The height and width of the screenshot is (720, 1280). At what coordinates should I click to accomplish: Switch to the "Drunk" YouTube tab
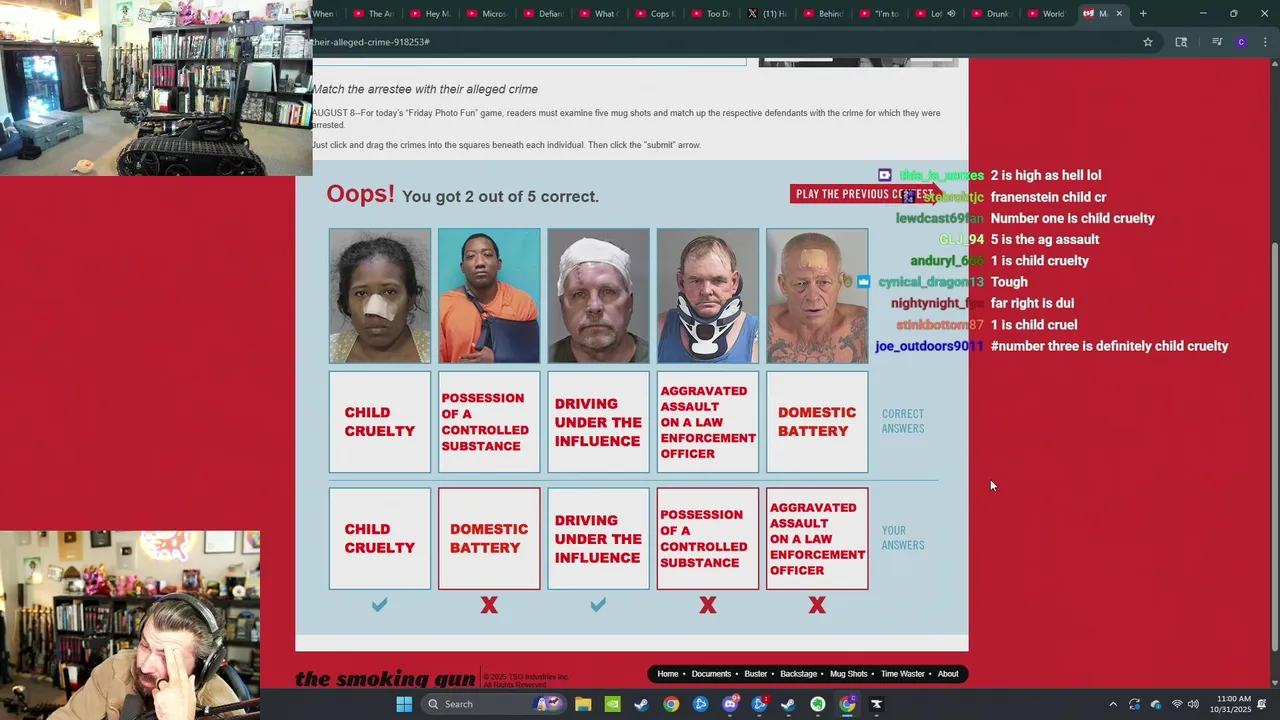[994, 13]
